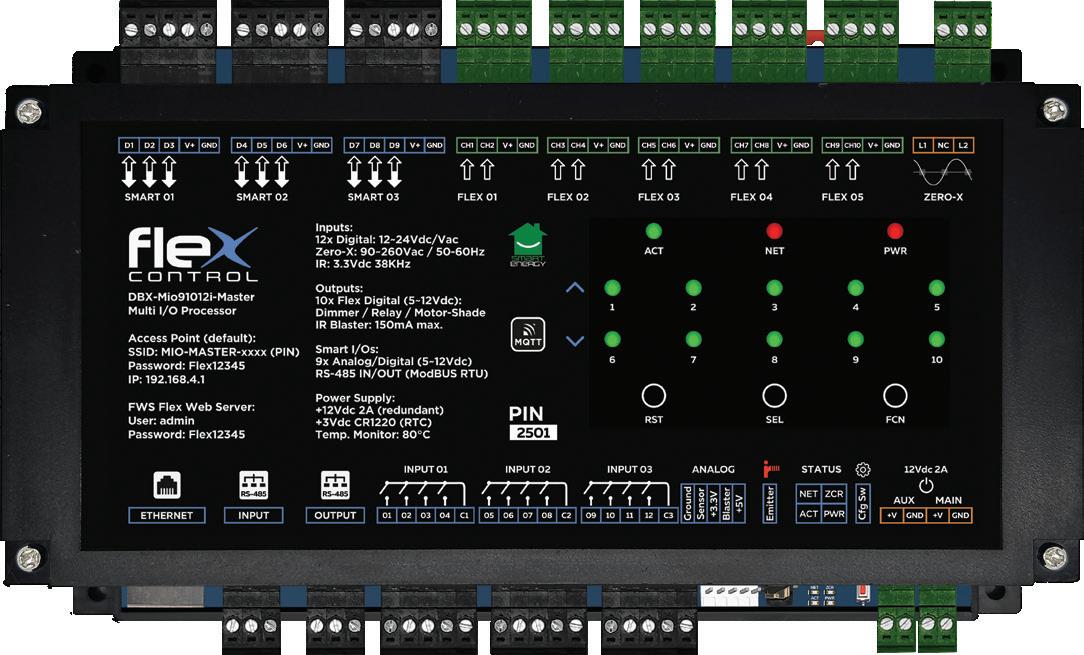Click the FLEX 03 up arrows
Screen dimensions: 1084x655
pos(658,170)
